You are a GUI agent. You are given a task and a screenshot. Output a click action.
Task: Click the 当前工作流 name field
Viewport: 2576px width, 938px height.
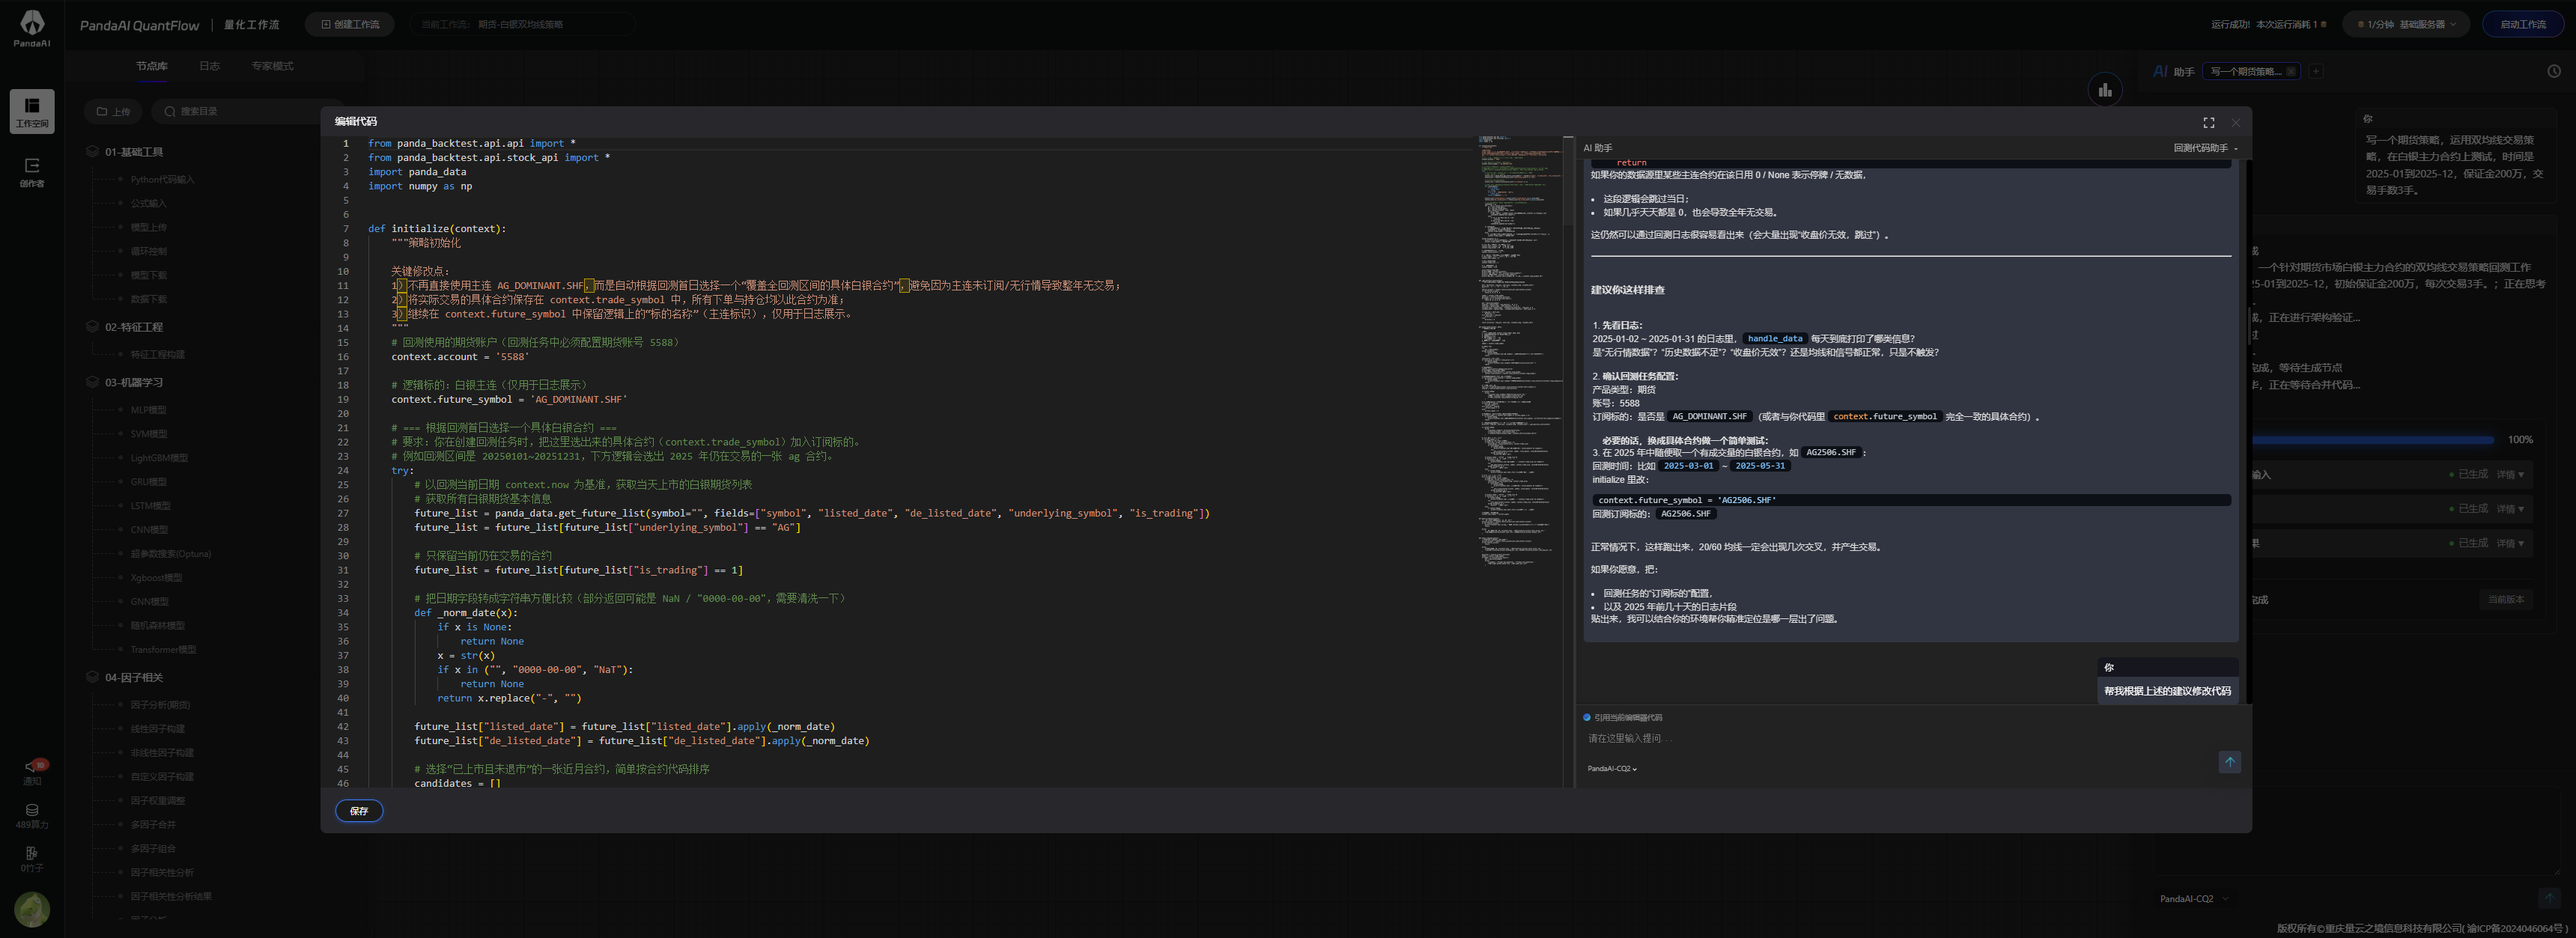(x=522, y=24)
